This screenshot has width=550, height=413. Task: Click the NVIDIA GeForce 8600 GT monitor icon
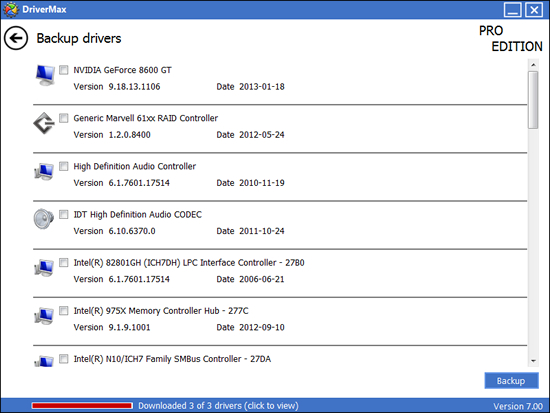[45, 75]
